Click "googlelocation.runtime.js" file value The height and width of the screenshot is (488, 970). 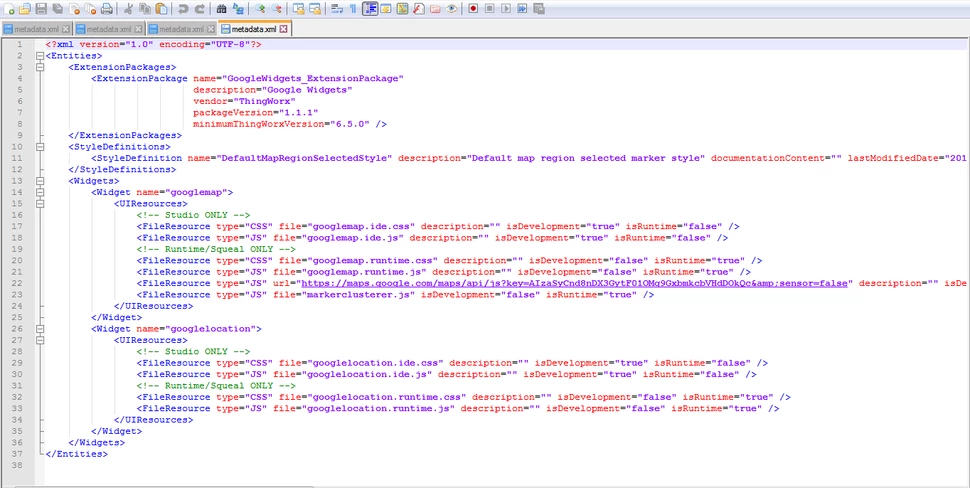(x=379, y=408)
